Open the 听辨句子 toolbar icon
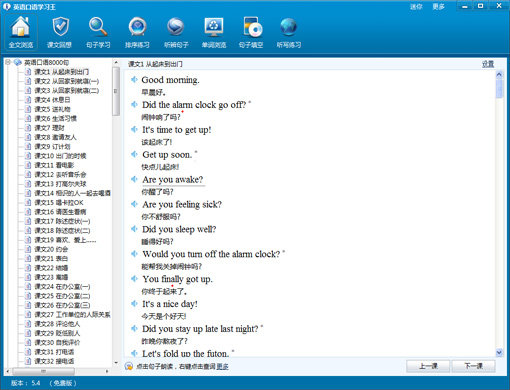The image size is (510, 390). click(x=176, y=32)
